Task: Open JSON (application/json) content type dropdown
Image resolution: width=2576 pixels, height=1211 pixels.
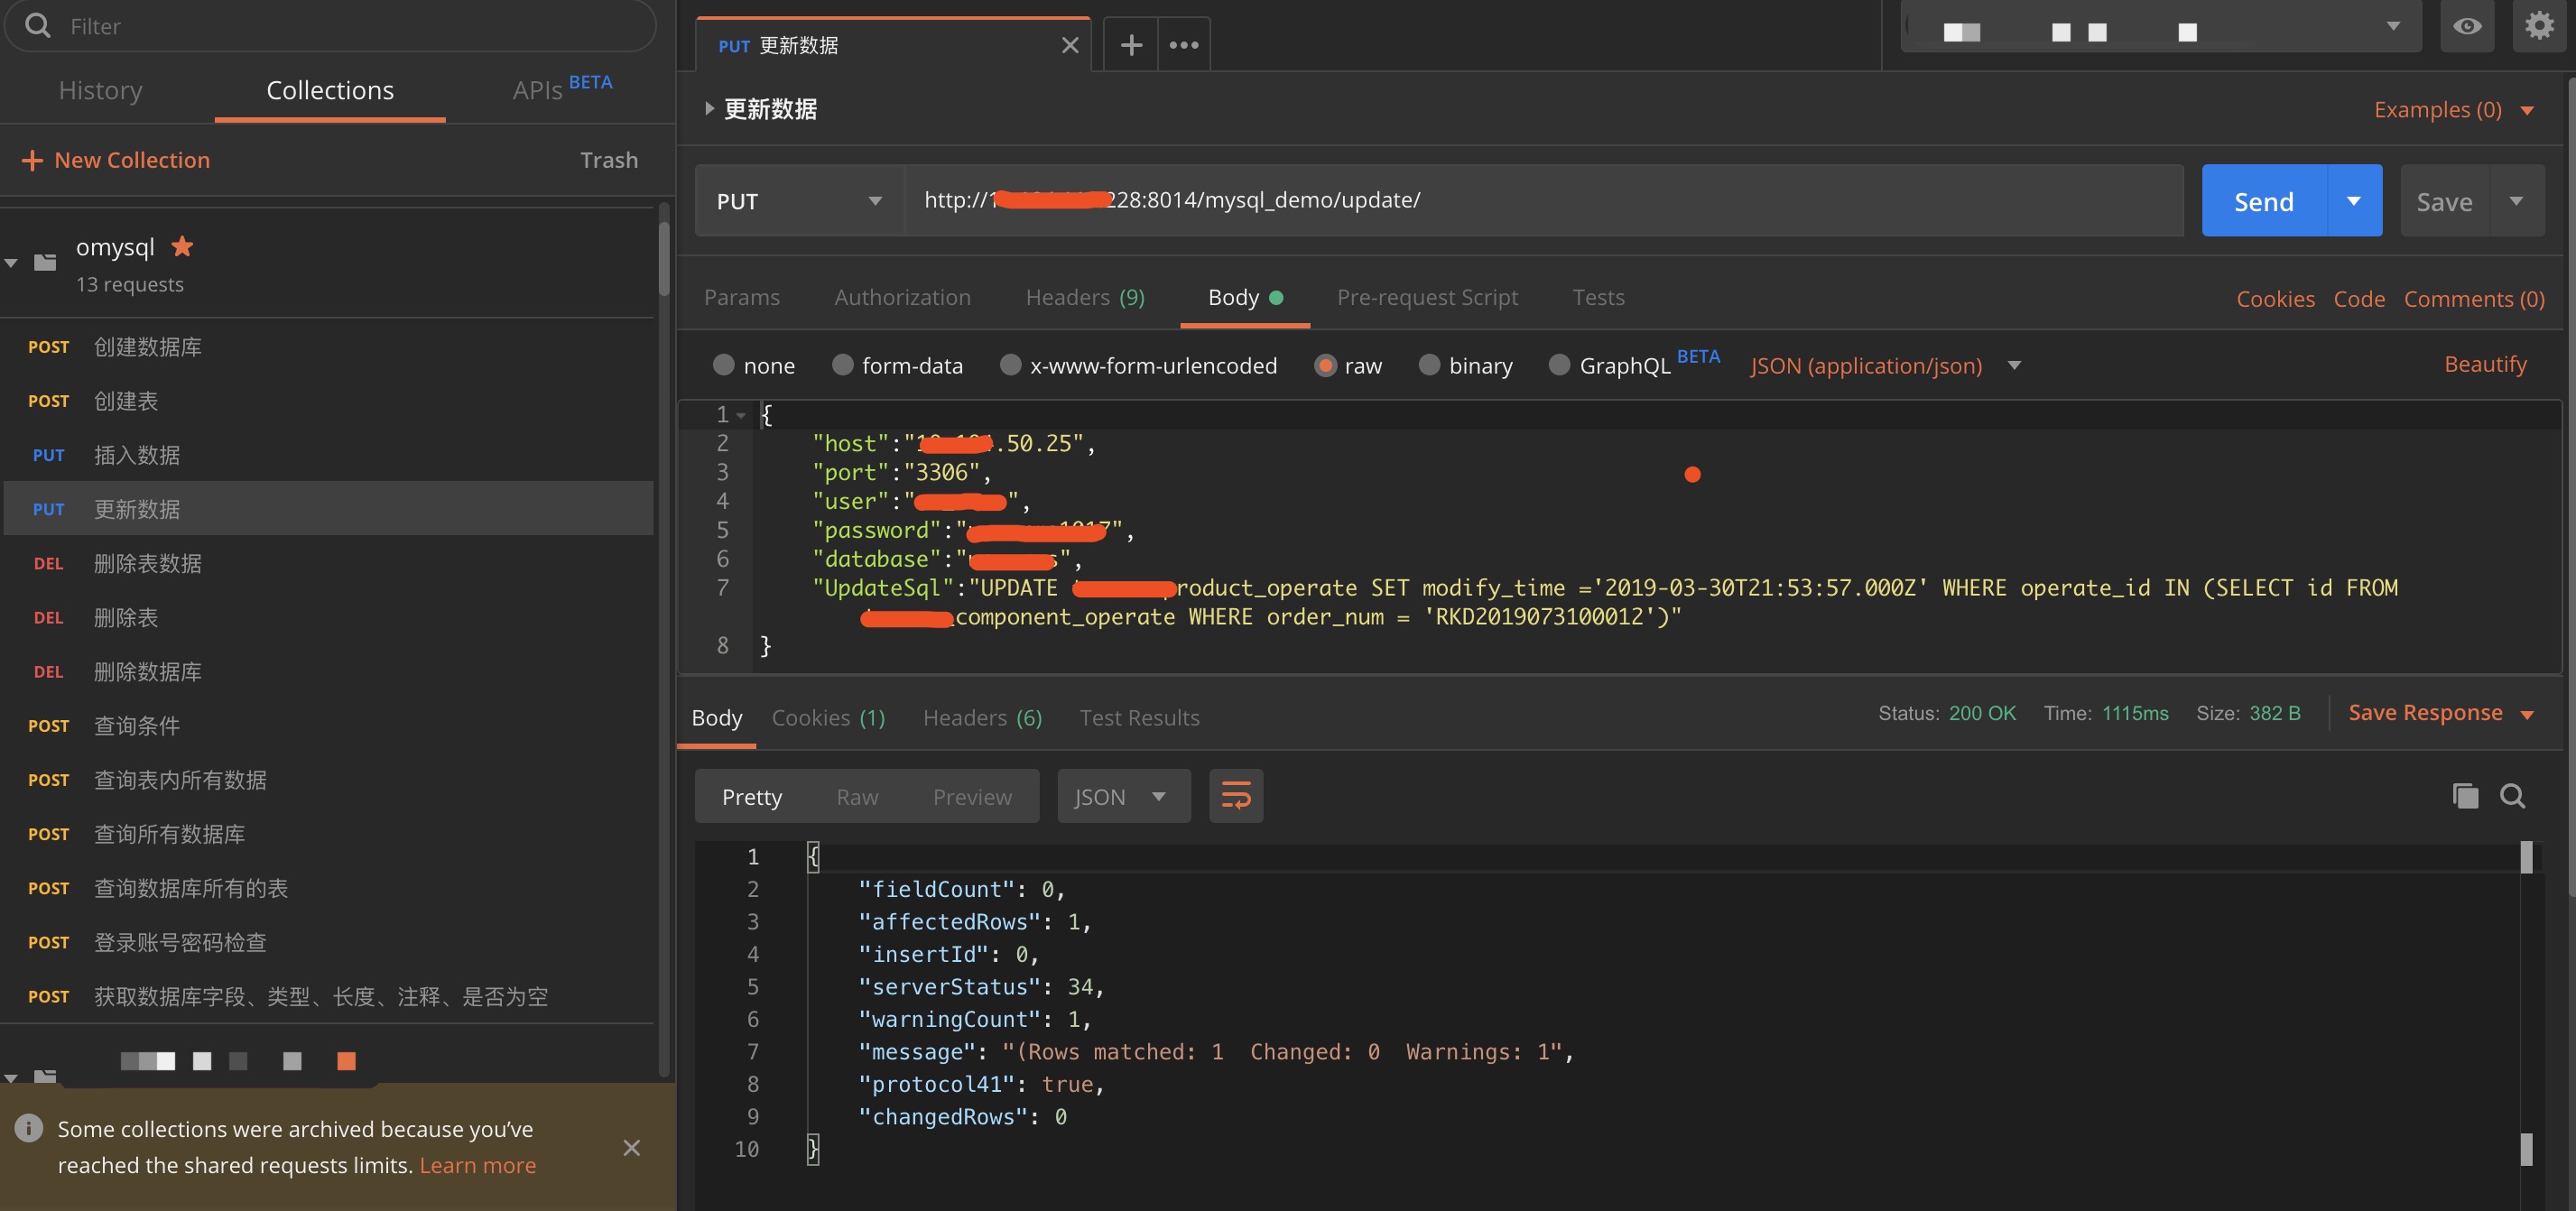Action: [x=1885, y=366]
